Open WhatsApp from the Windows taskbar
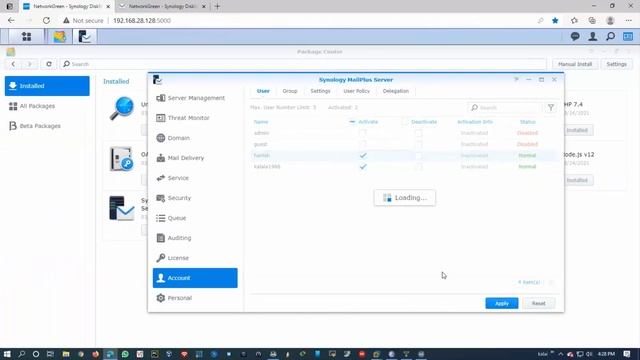Viewport: 640px width, 360px height. (x=125, y=354)
